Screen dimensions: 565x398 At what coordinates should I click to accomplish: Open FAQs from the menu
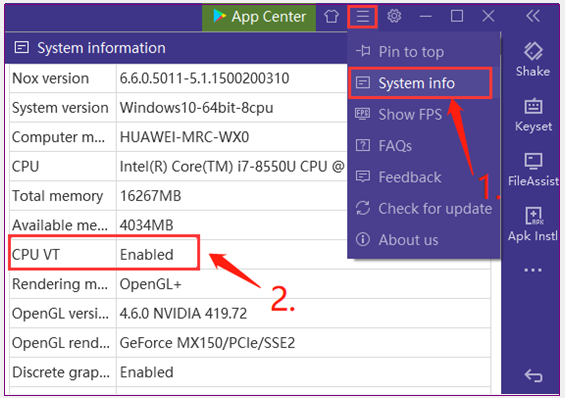[x=424, y=146]
